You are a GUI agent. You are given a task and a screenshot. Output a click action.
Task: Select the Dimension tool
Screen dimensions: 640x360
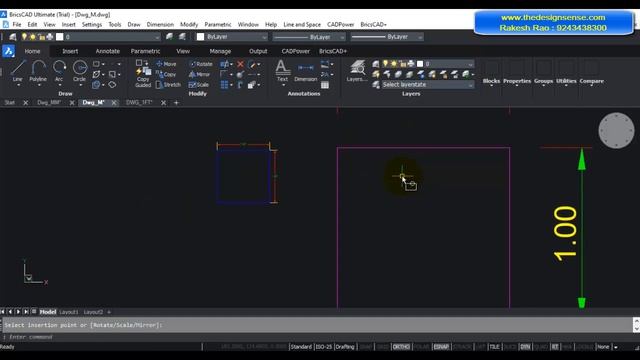point(306,72)
